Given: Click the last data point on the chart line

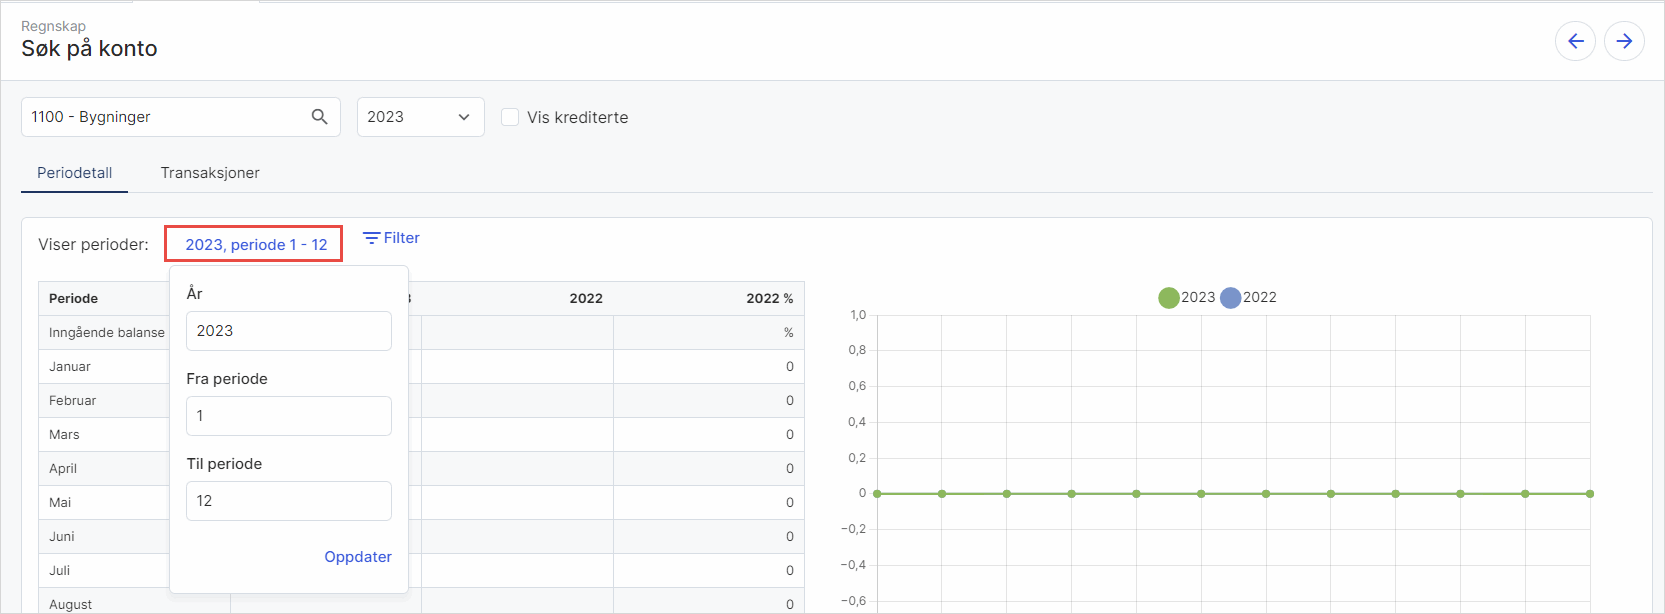Looking at the screenshot, I should [1589, 494].
